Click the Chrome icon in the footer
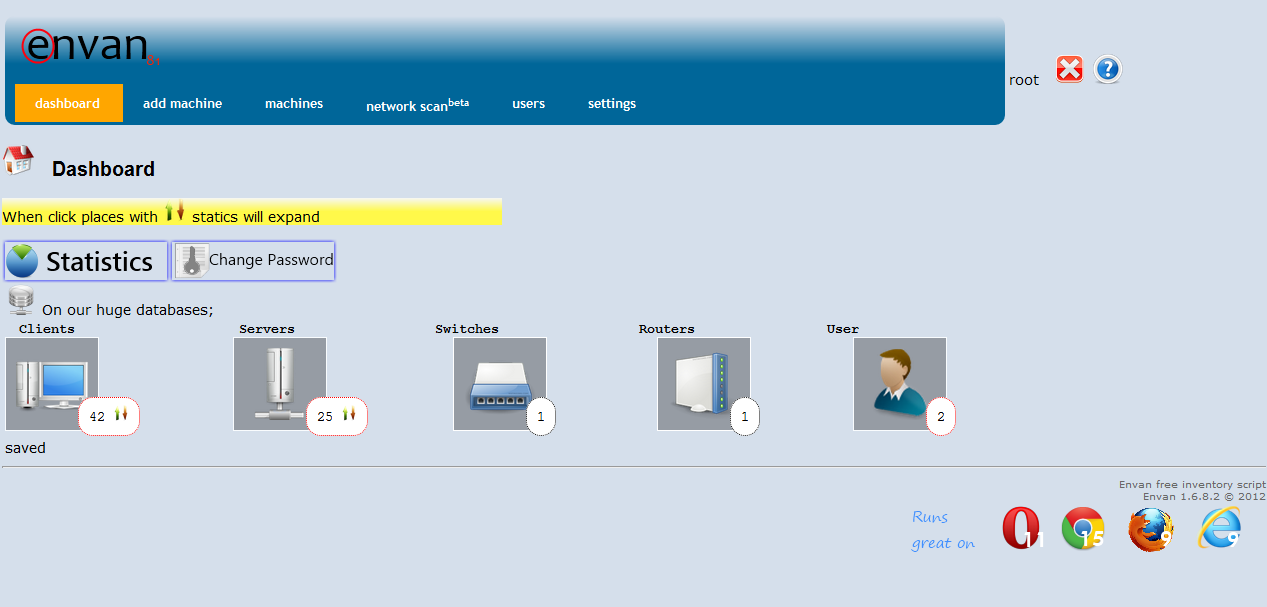 1083,528
